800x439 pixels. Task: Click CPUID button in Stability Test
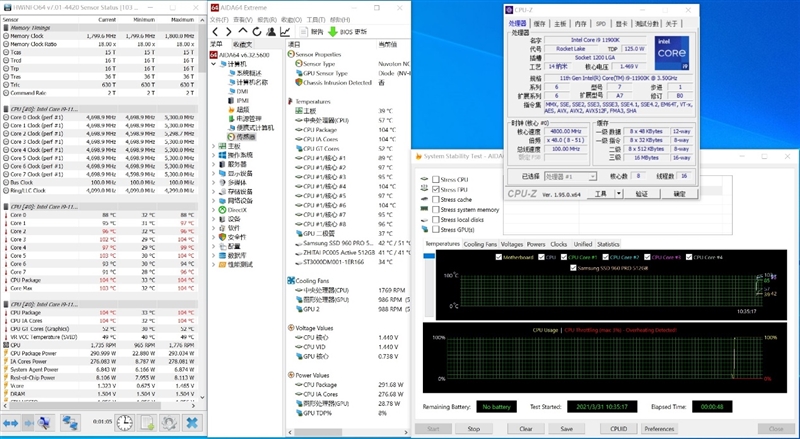point(618,428)
